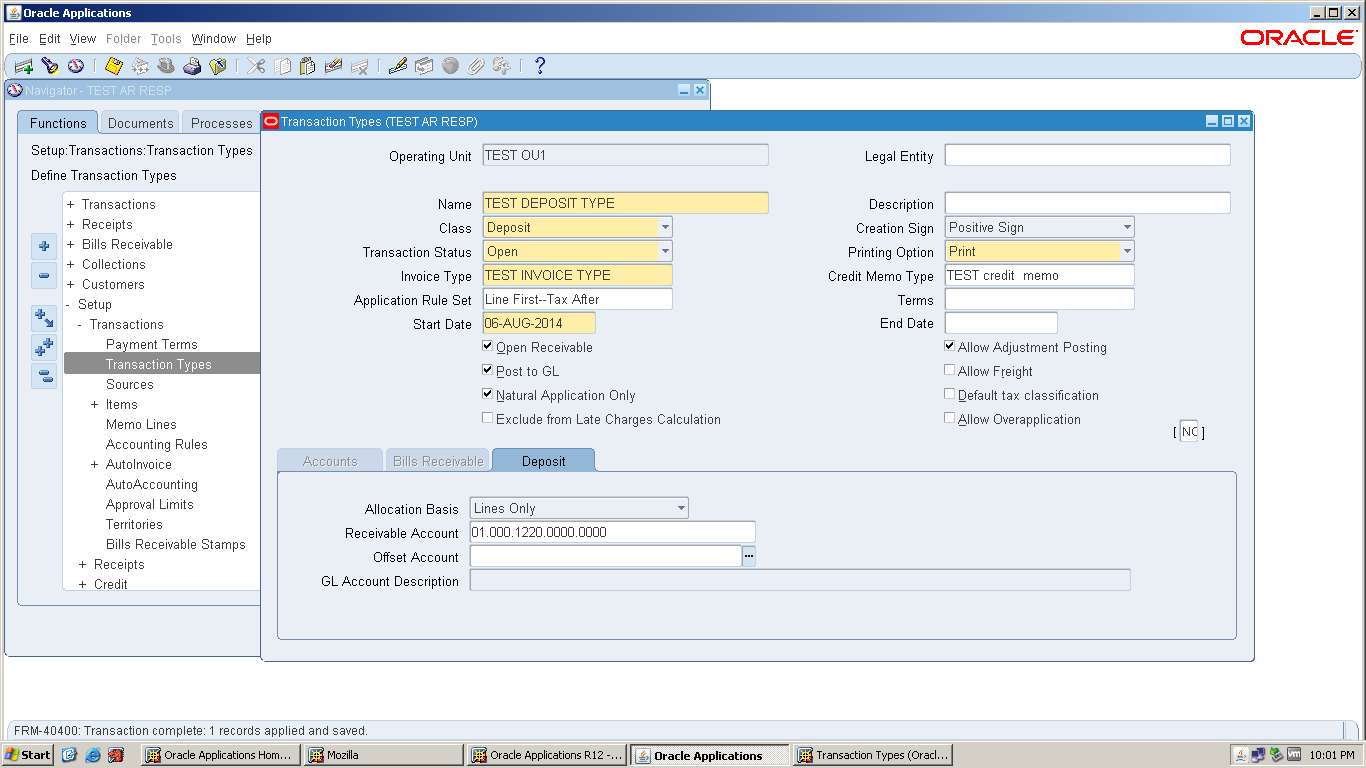Click the Navigator collapse minus button
This screenshot has width=1366, height=768.
click(x=44, y=276)
